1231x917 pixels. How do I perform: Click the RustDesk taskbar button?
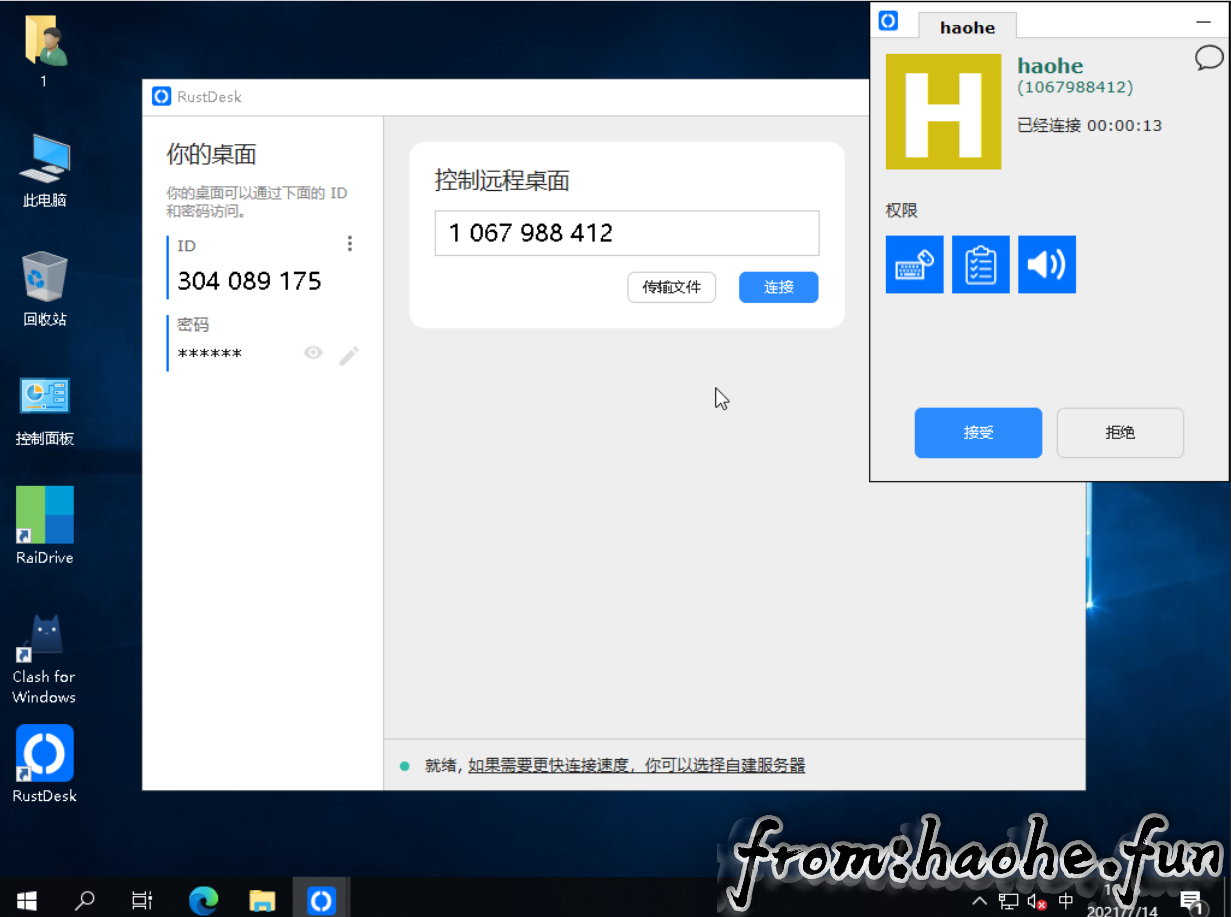[x=321, y=900]
